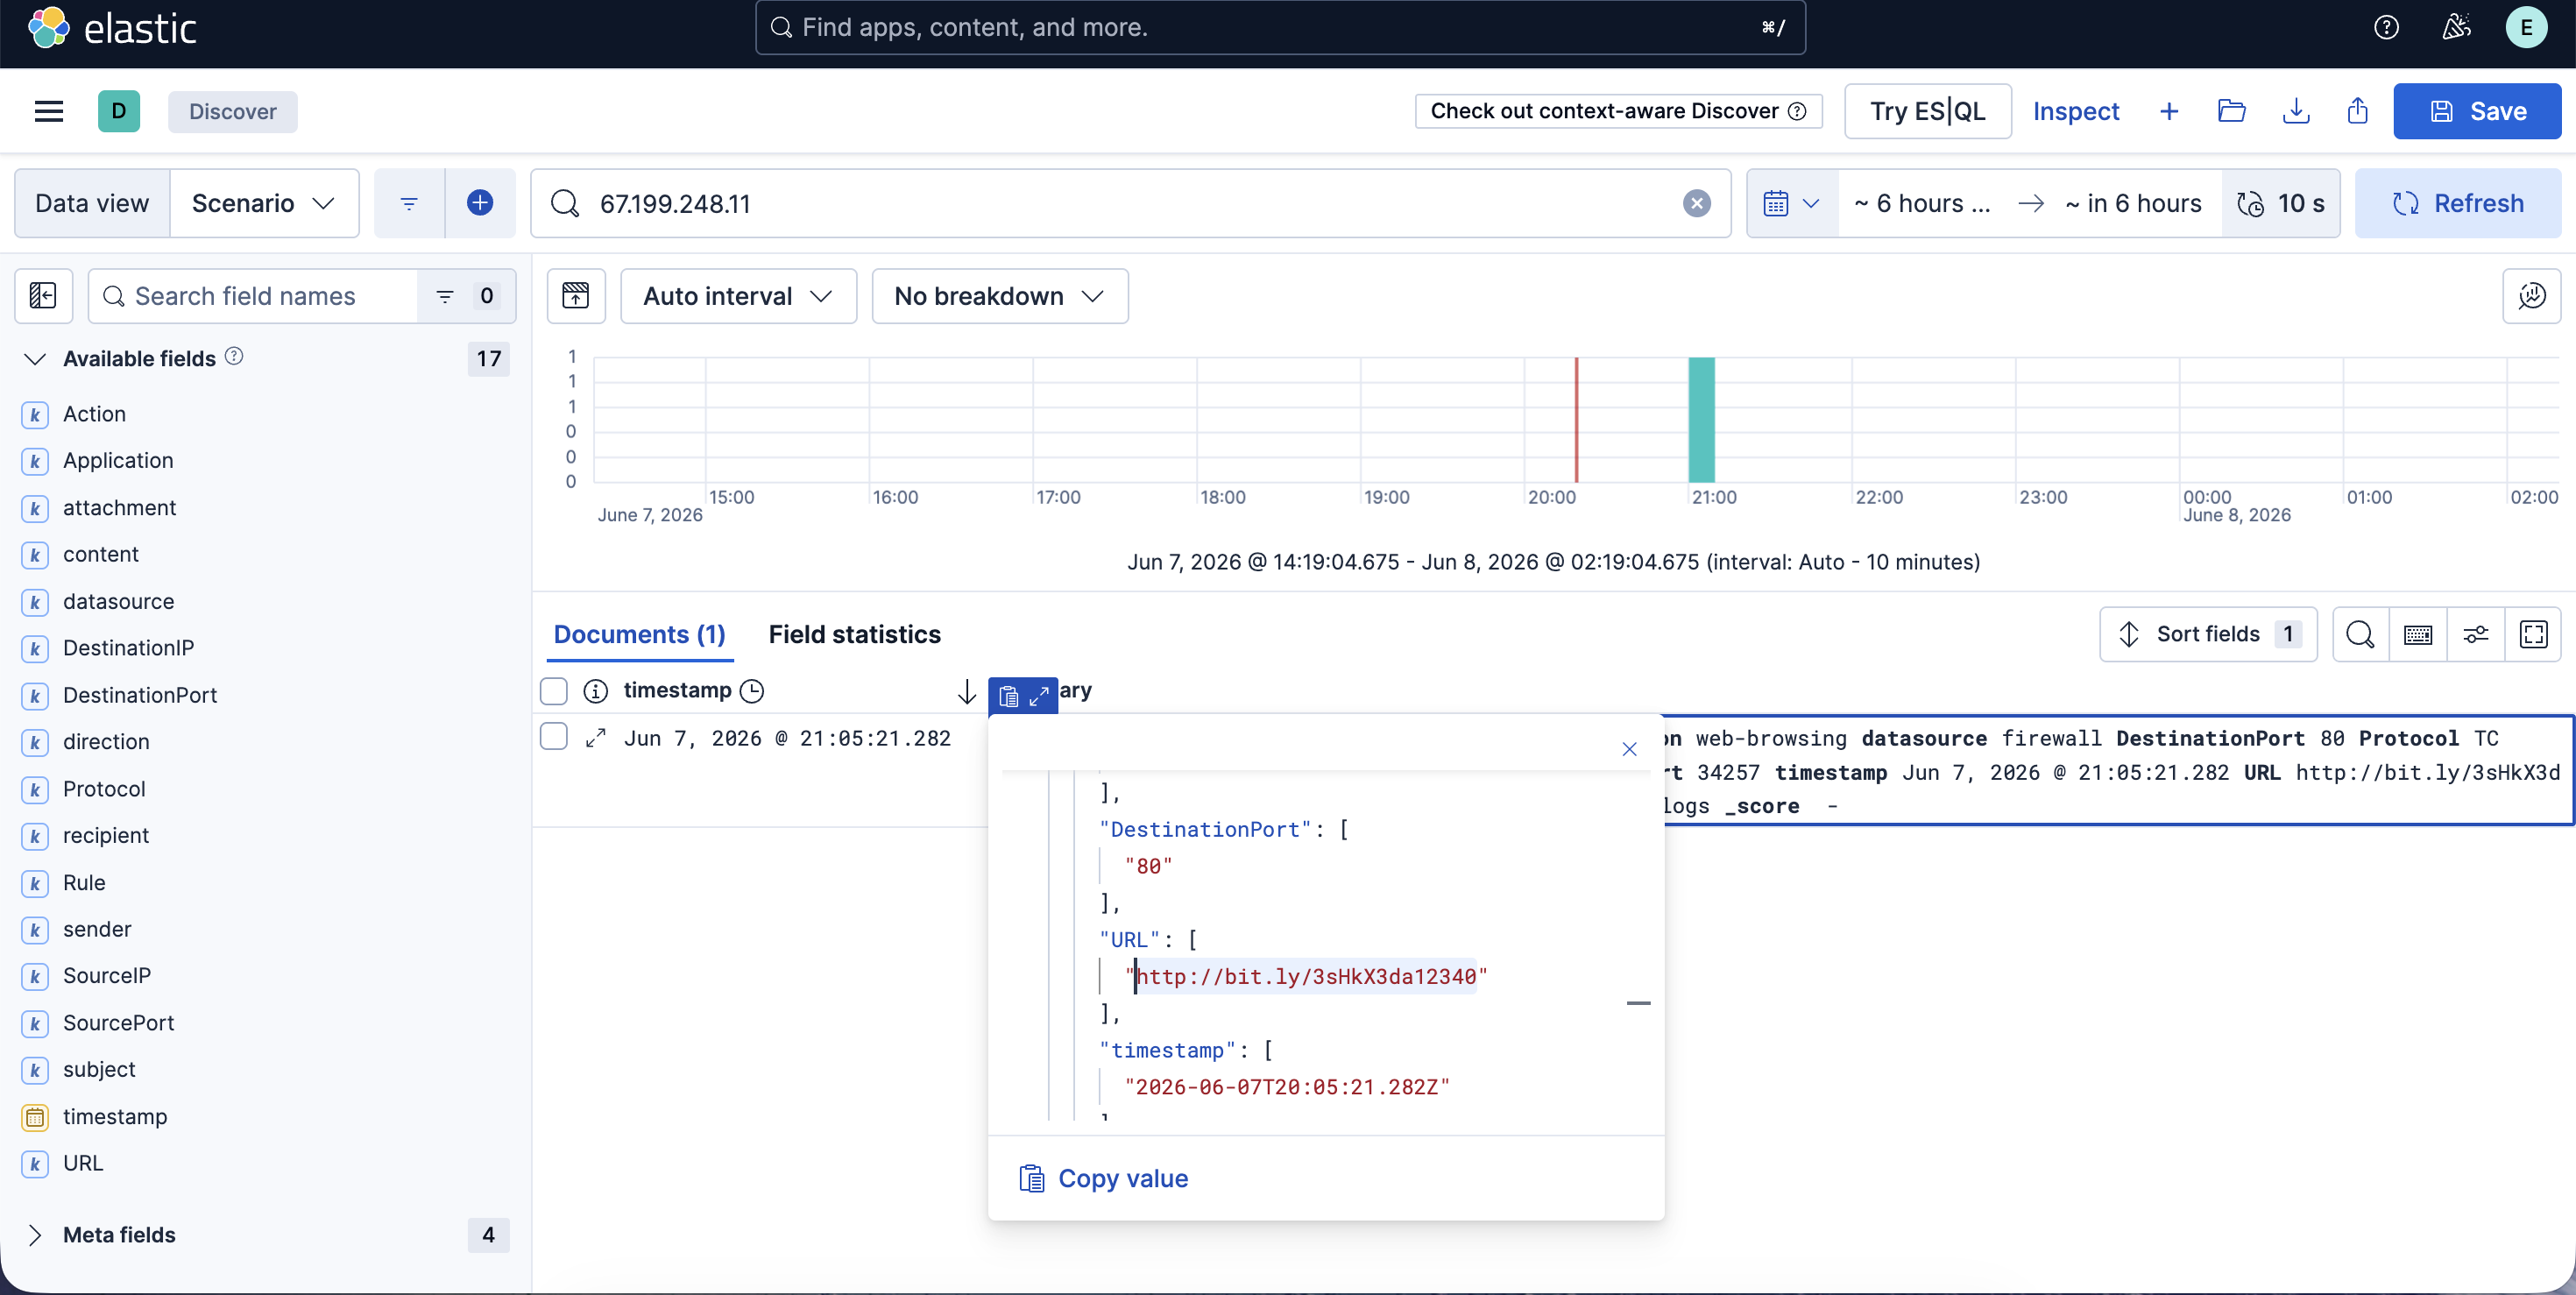Open the newsfeed celebration icon
2576x1295 pixels.
(2456, 27)
